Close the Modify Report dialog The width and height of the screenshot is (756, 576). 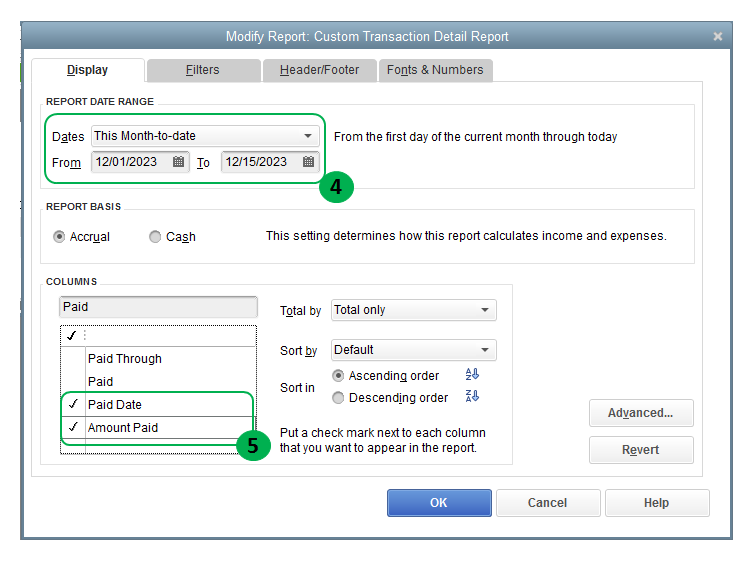[717, 37]
